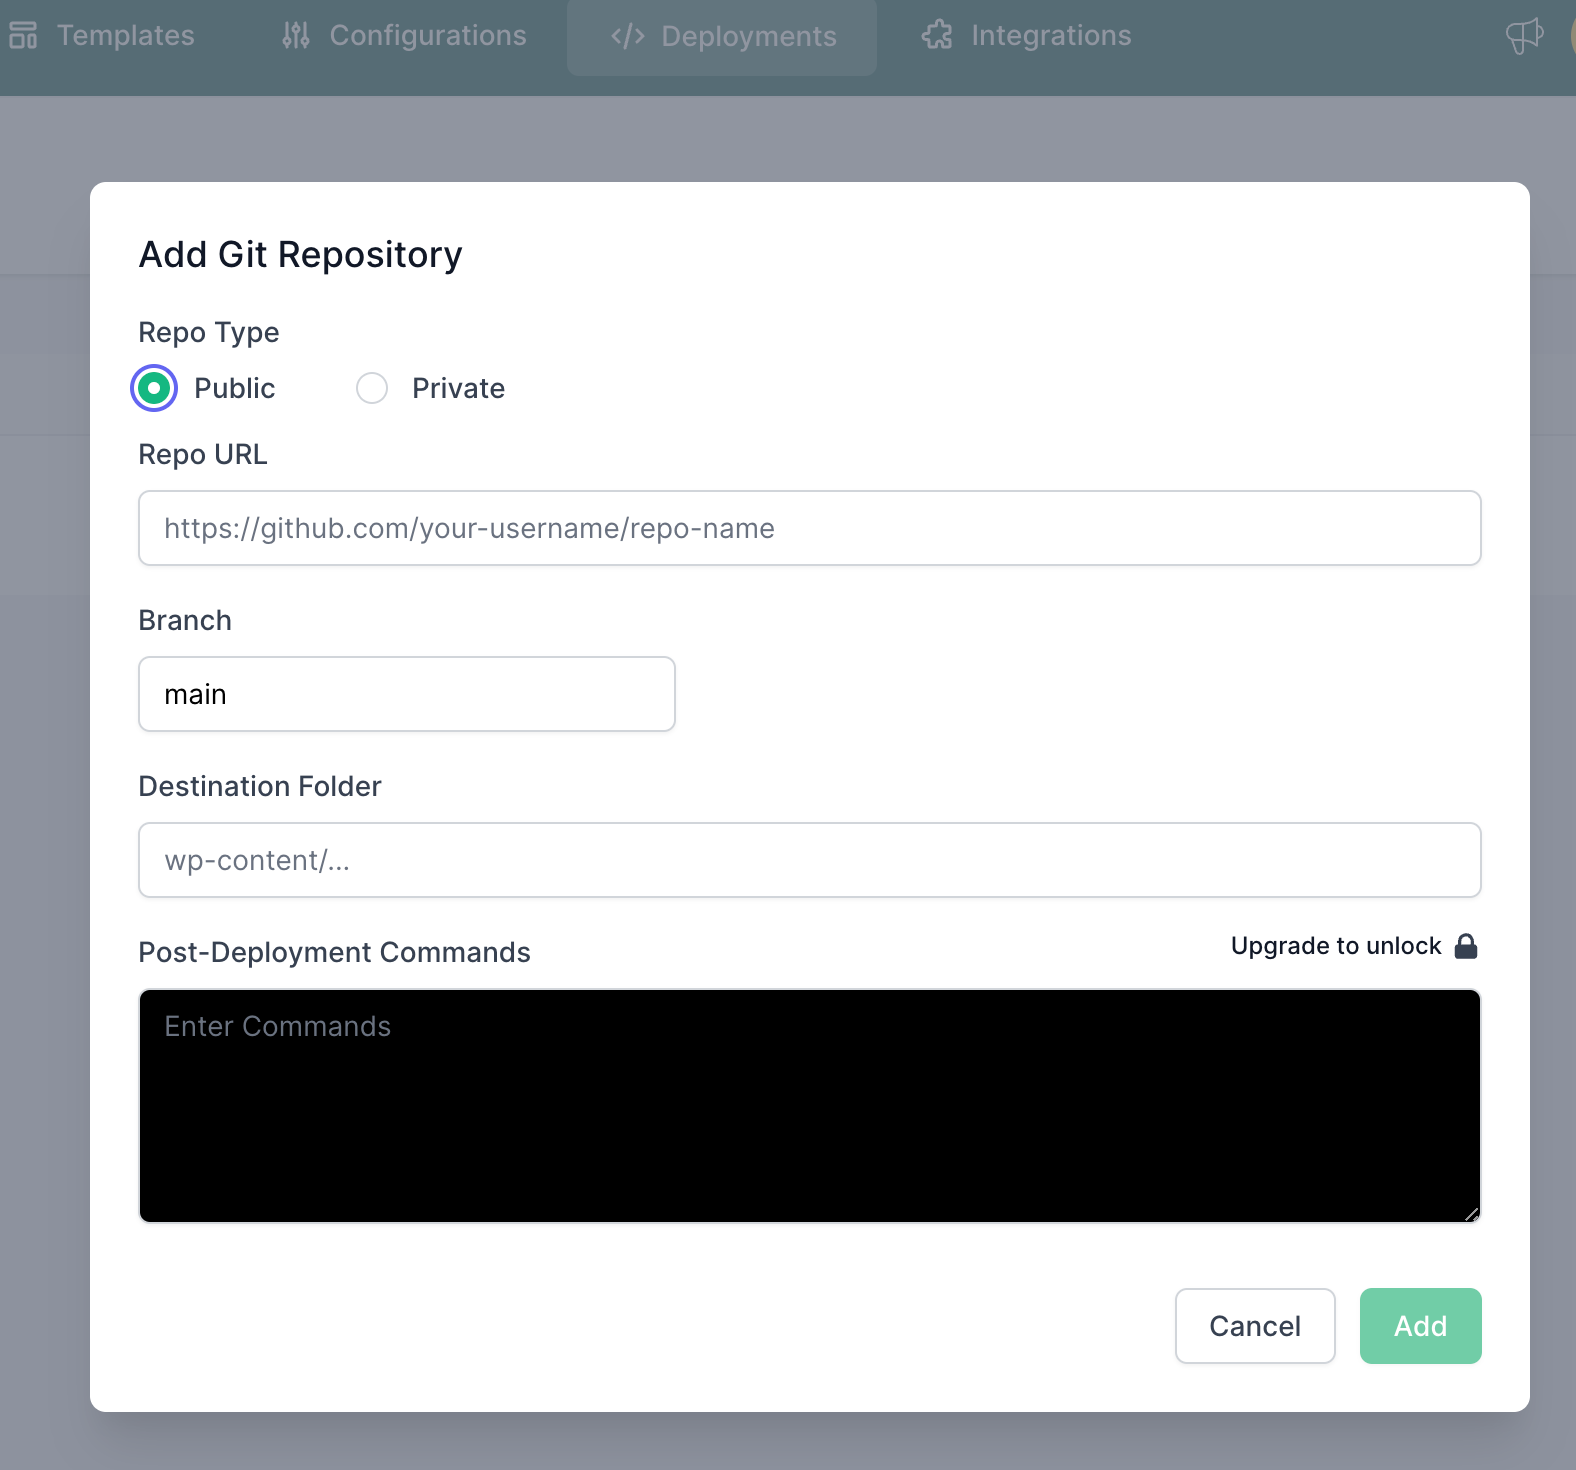Follow the Upgrade to unlock link
Image resolution: width=1576 pixels, height=1470 pixels.
(1336, 946)
